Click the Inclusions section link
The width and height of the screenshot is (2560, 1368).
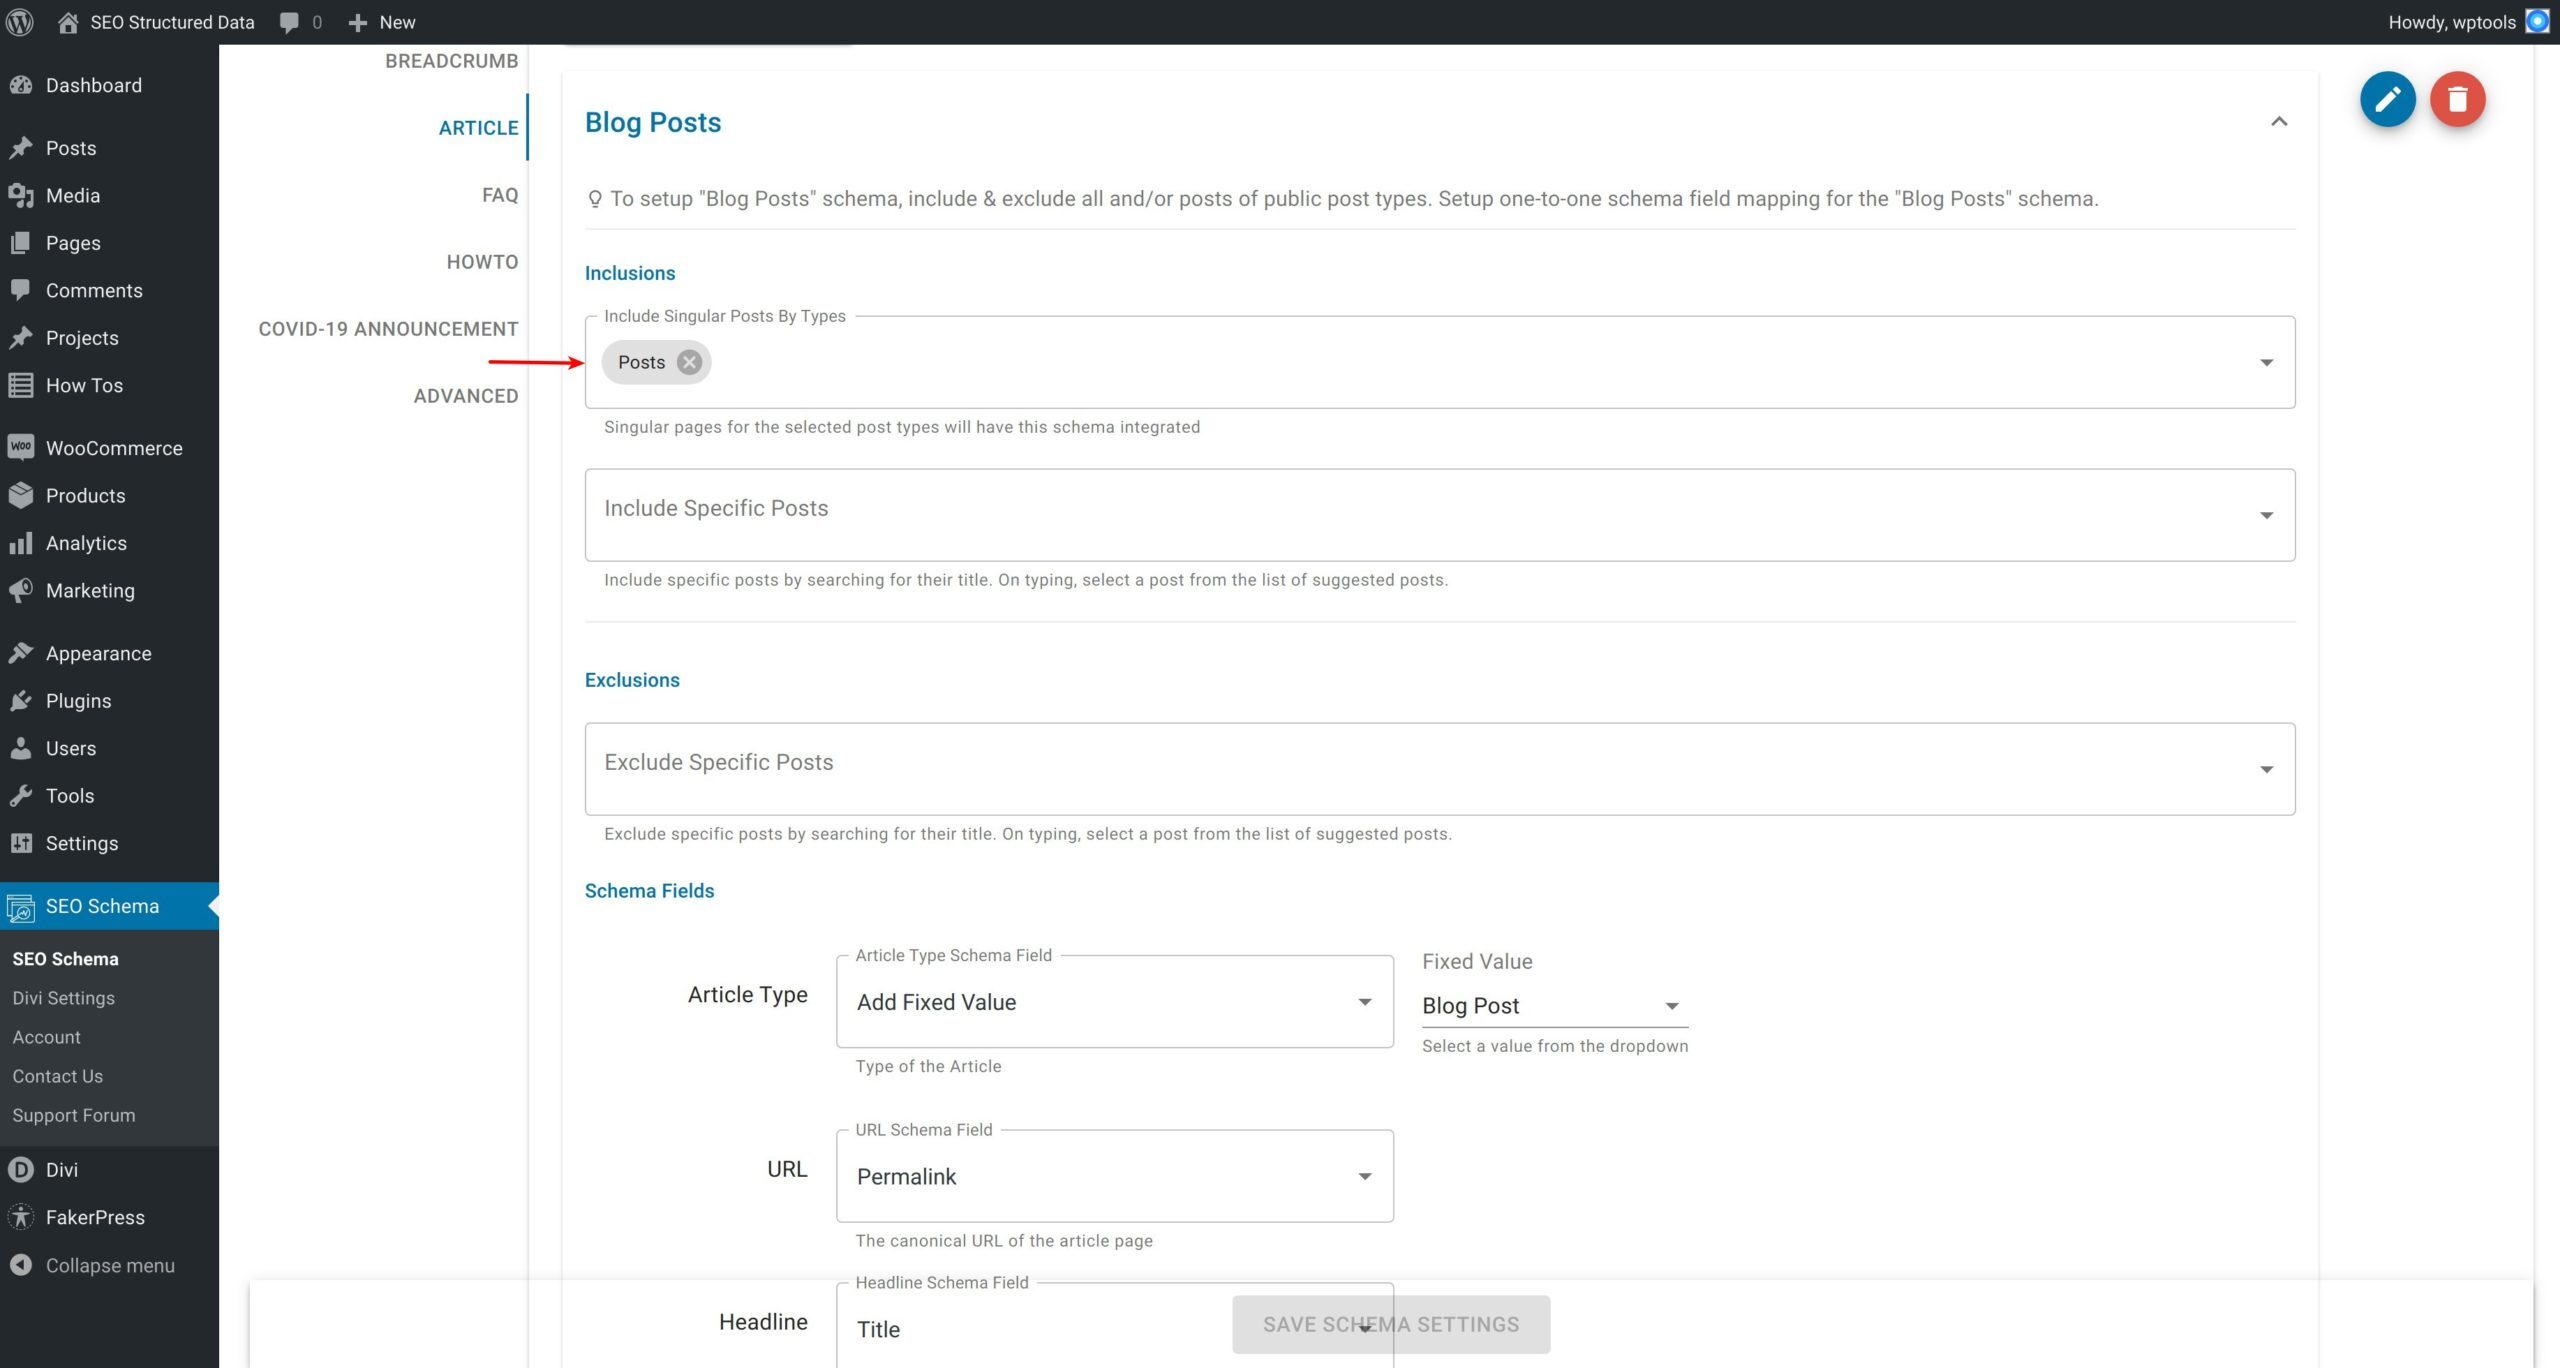(630, 273)
